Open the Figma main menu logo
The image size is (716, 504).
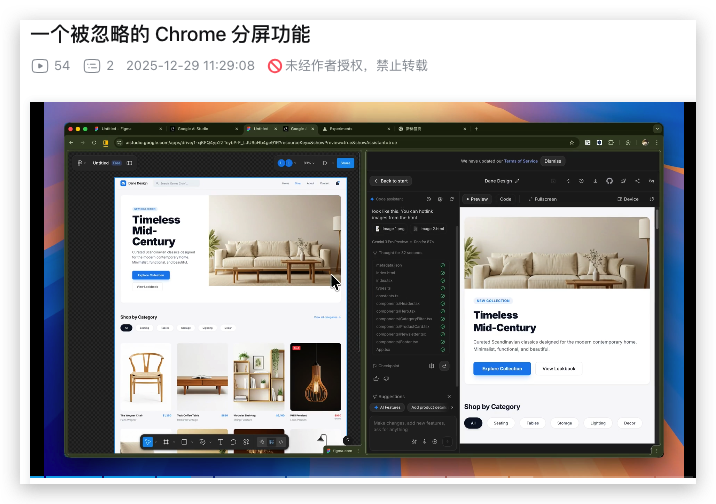point(80,163)
